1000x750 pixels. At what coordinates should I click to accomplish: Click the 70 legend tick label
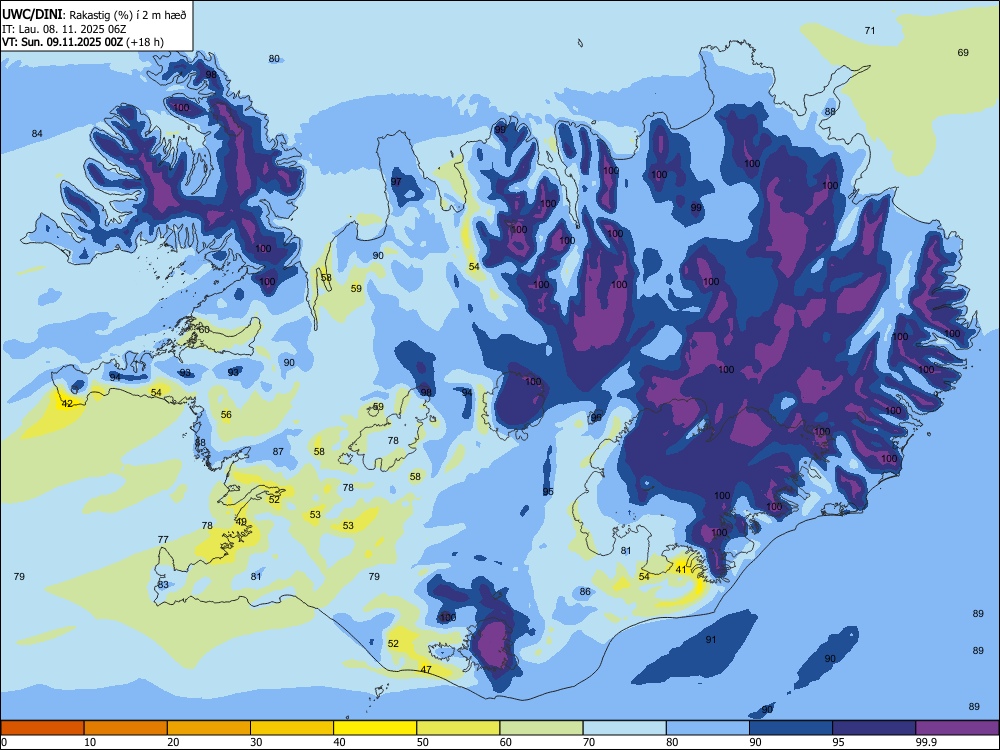[589, 742]
